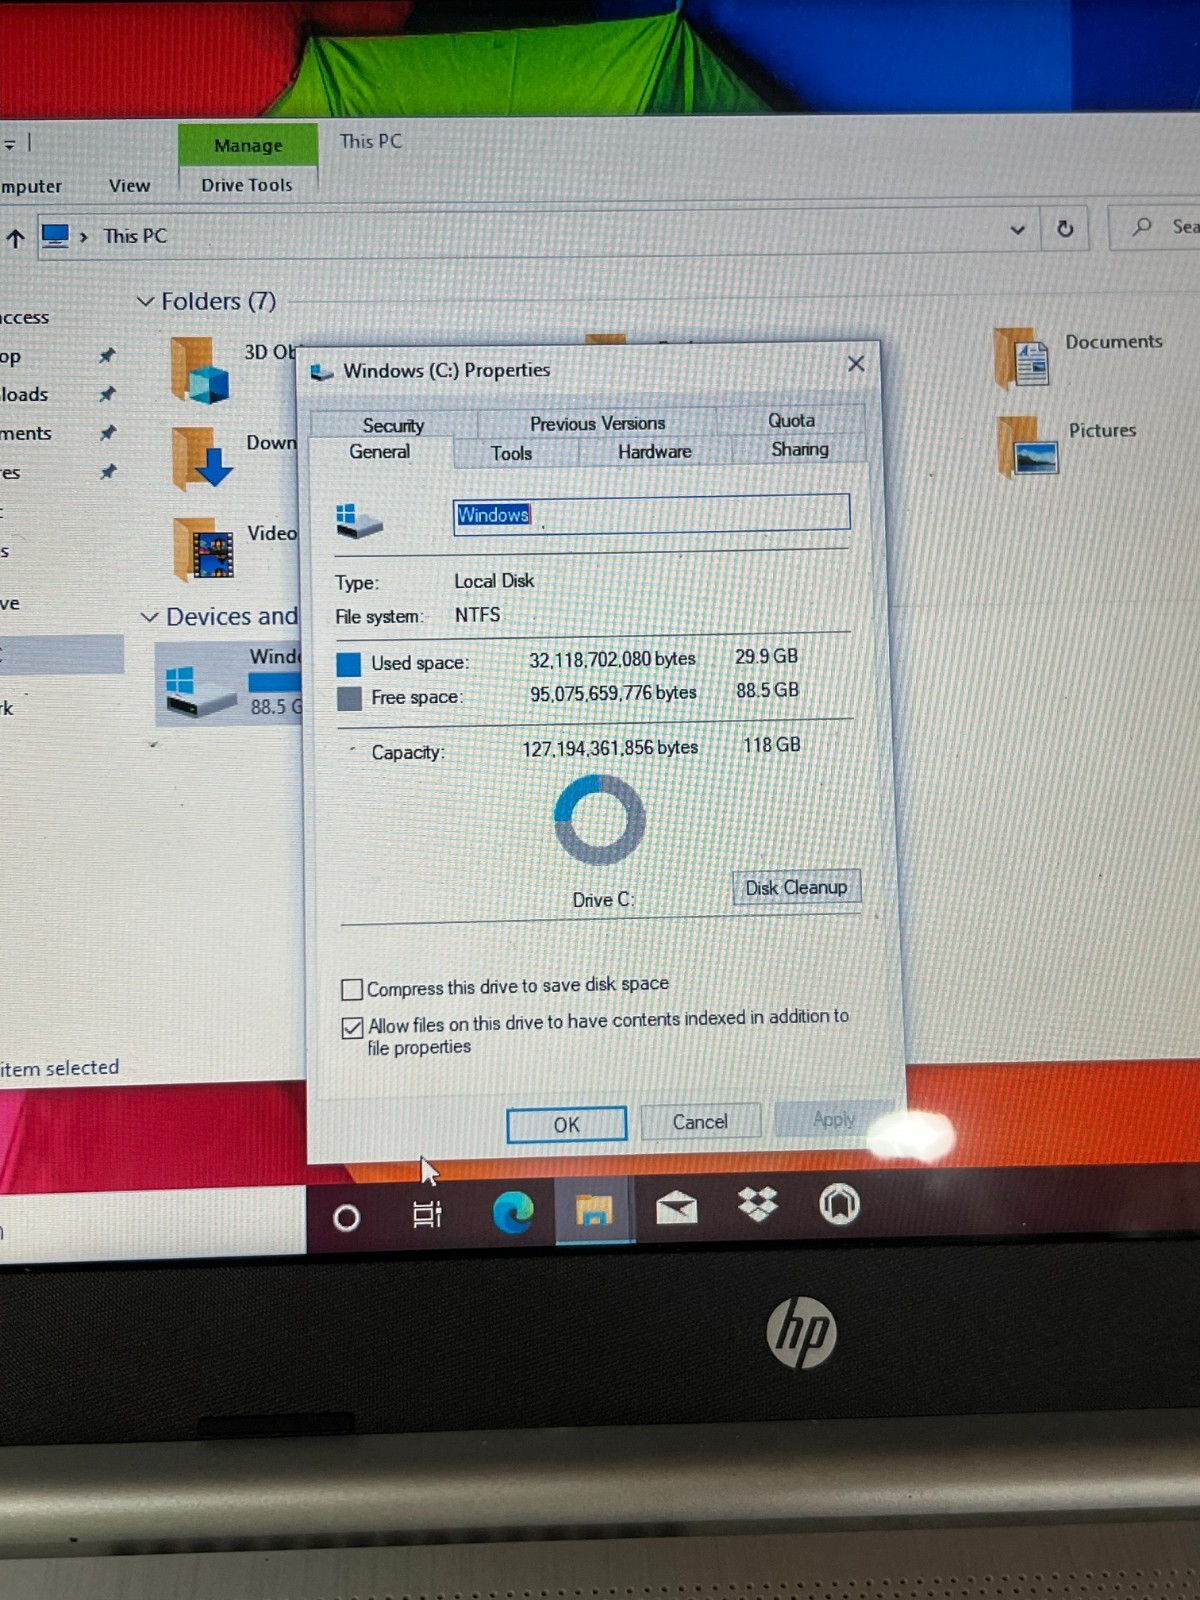Uncheck Allow files to be indexed

coord(352,1027)
